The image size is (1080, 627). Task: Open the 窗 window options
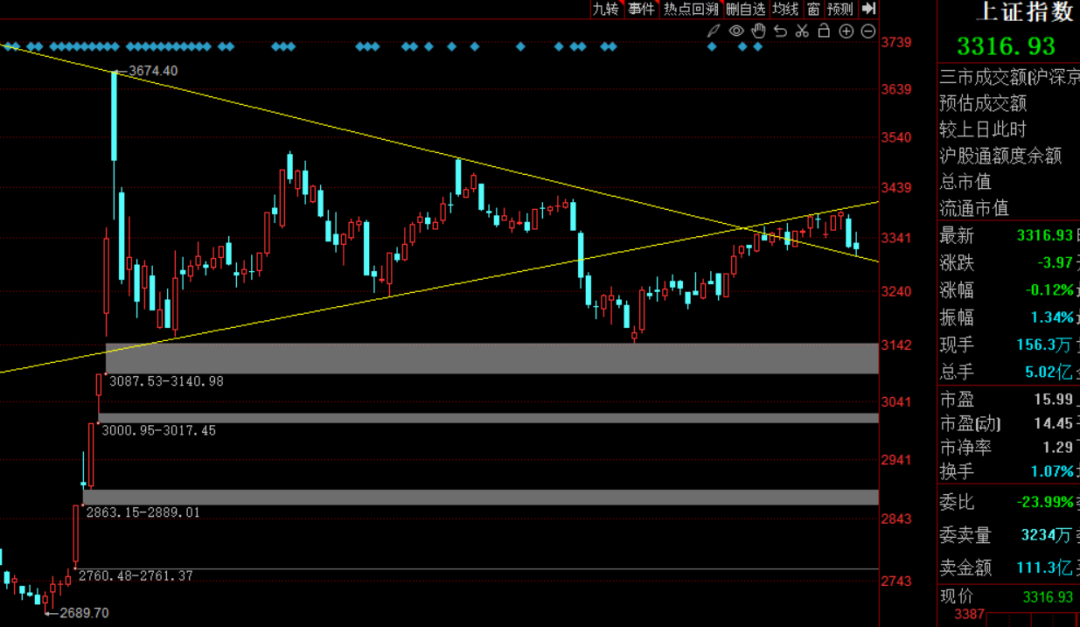(x=814, y=9)
